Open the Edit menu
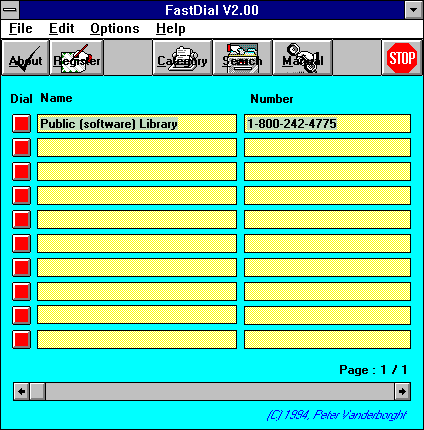Viewport: 424px width, 430px height. [61, 29]
